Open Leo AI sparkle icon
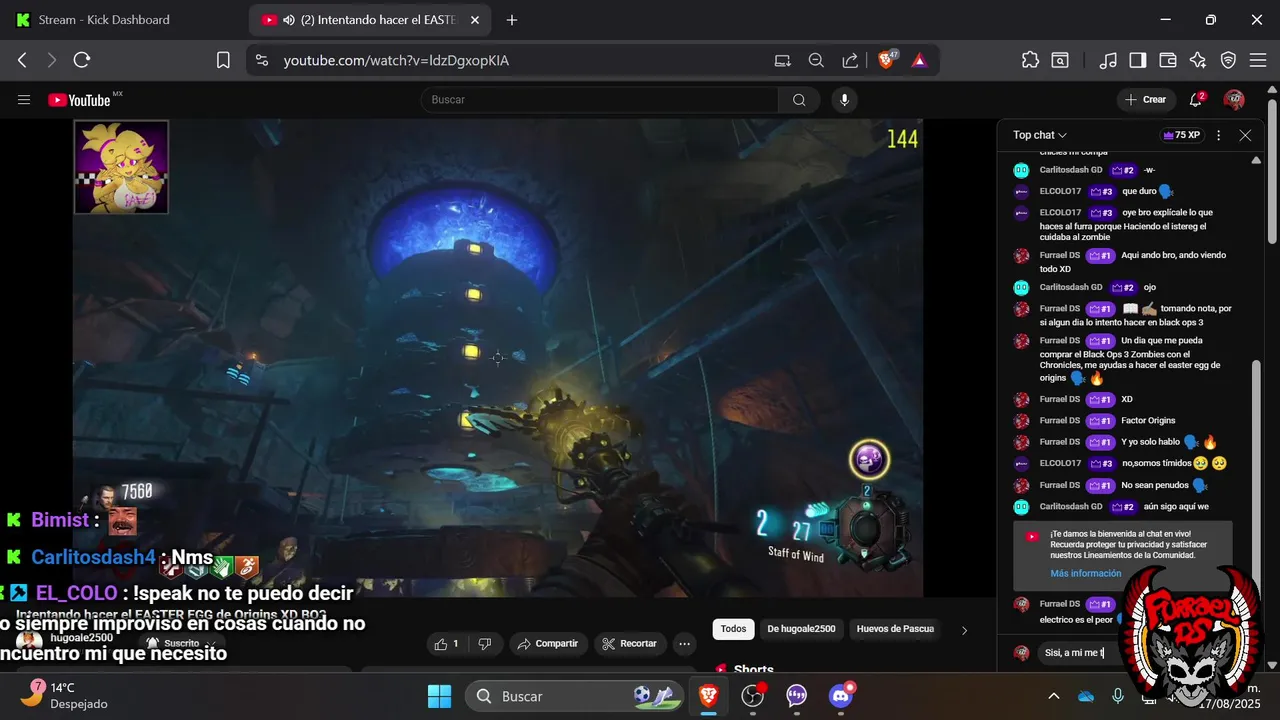Viewport: 1280px width, 720px height. (1198, 60)
